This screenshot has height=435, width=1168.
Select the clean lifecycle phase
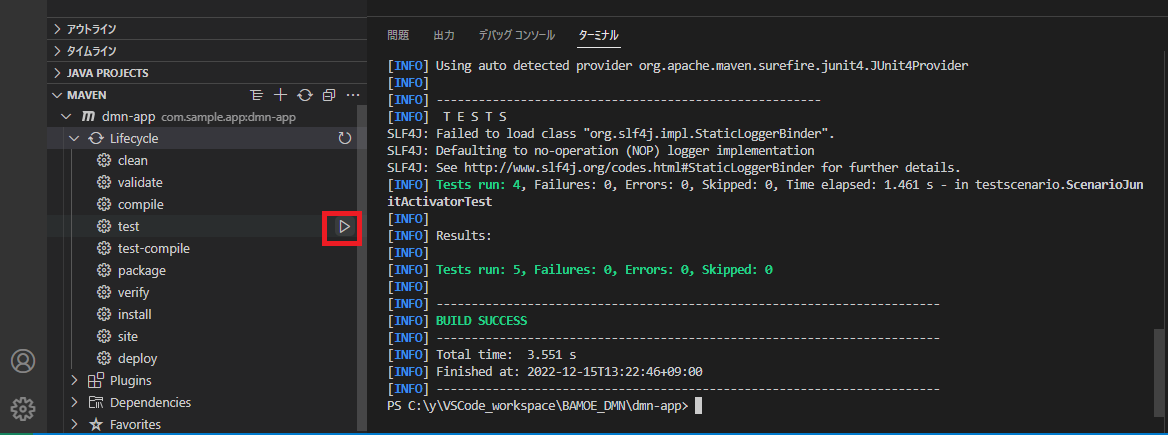tap(133, 161)
